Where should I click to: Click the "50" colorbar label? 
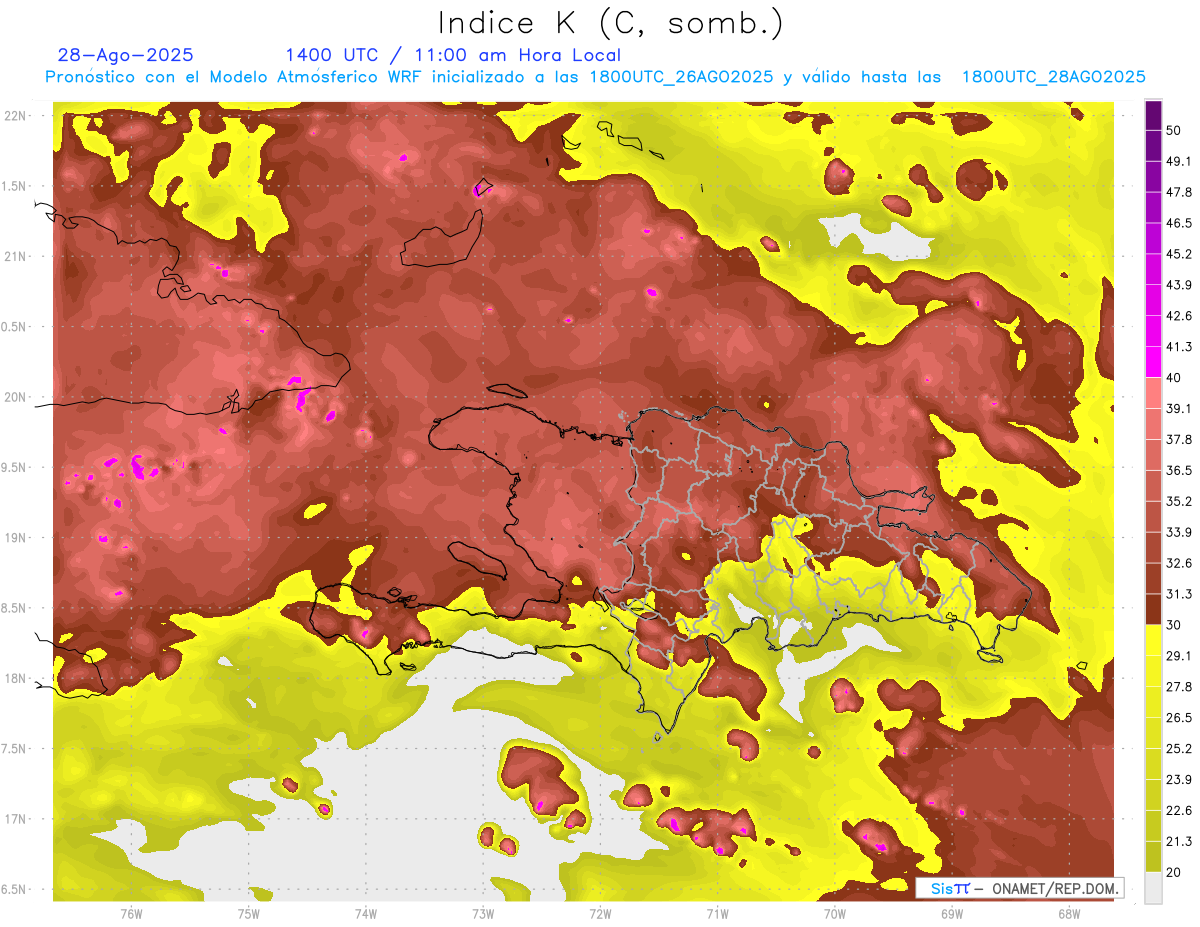1174,130
